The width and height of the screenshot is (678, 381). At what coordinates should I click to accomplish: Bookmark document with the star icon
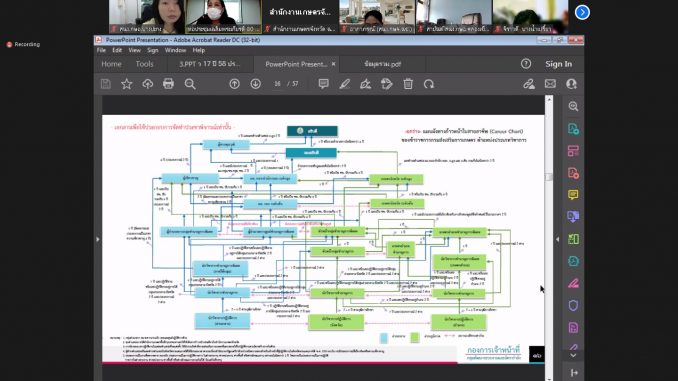(x=126, y=84)
